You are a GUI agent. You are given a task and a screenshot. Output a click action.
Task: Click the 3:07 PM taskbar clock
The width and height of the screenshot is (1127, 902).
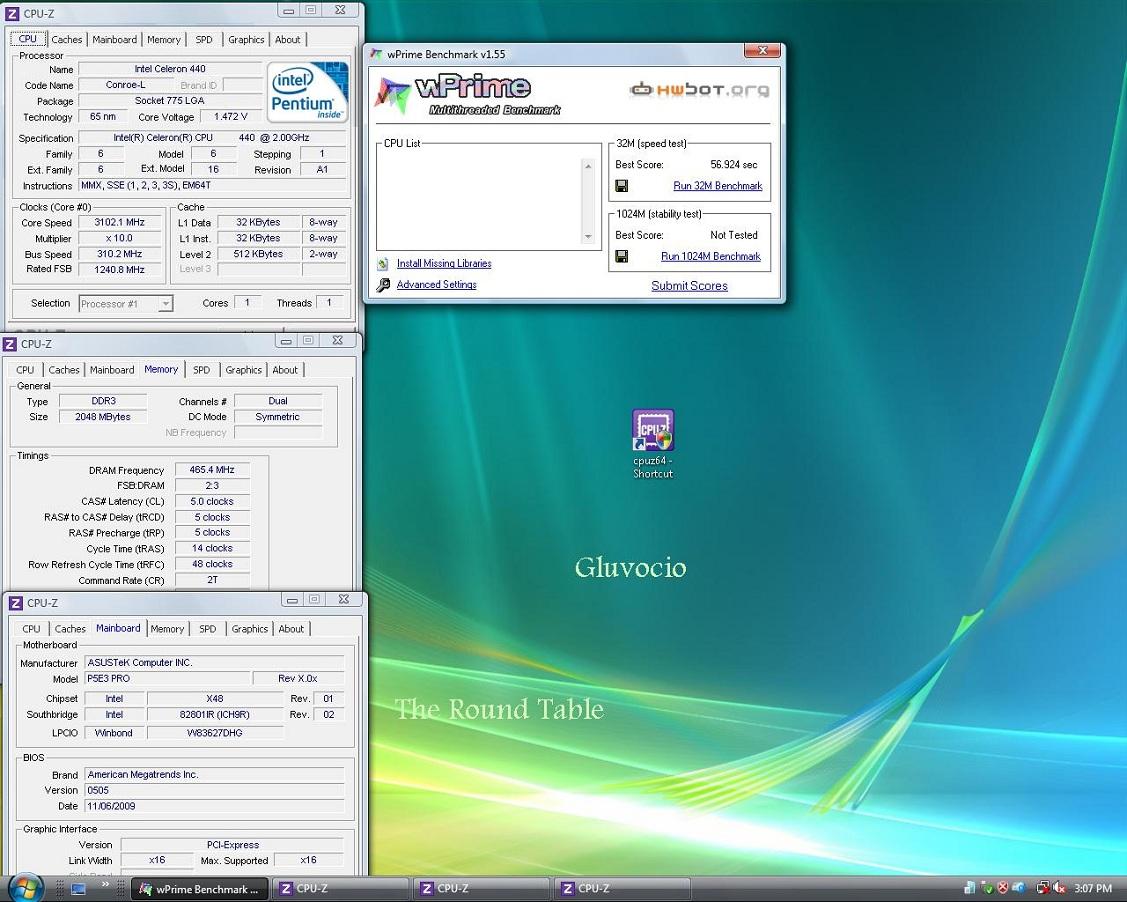pos(1092,889)
